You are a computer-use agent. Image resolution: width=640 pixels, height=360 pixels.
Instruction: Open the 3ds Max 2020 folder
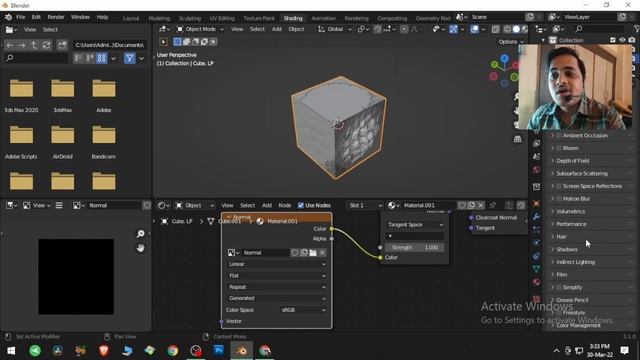click(x=21, y=96)
